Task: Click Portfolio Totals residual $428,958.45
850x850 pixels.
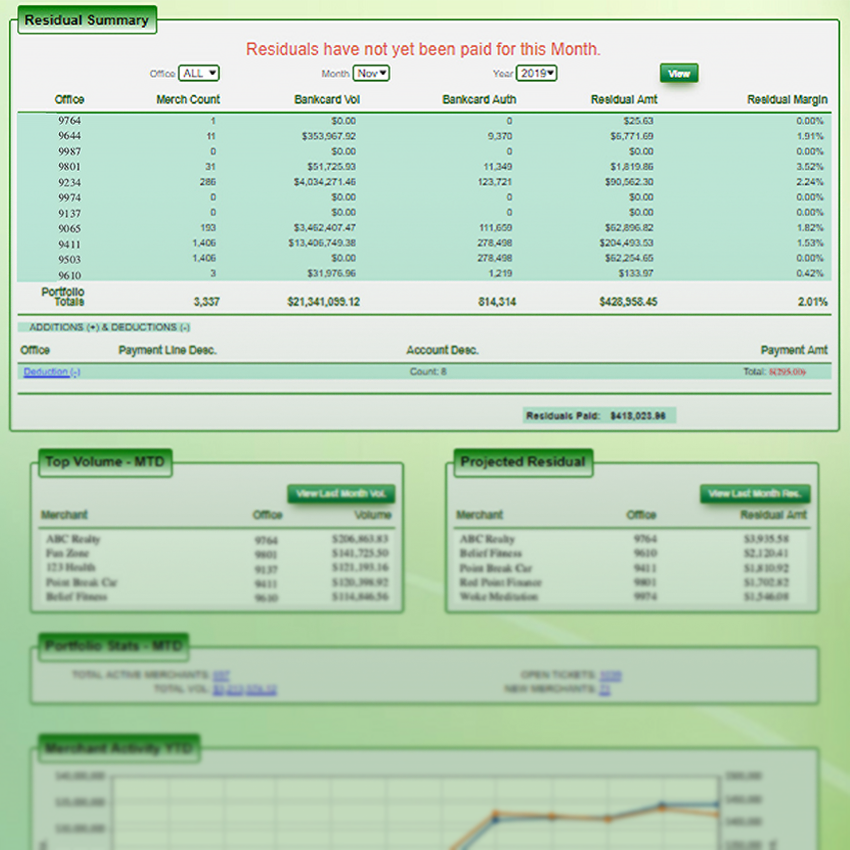Action: click(x=628, y=301)
